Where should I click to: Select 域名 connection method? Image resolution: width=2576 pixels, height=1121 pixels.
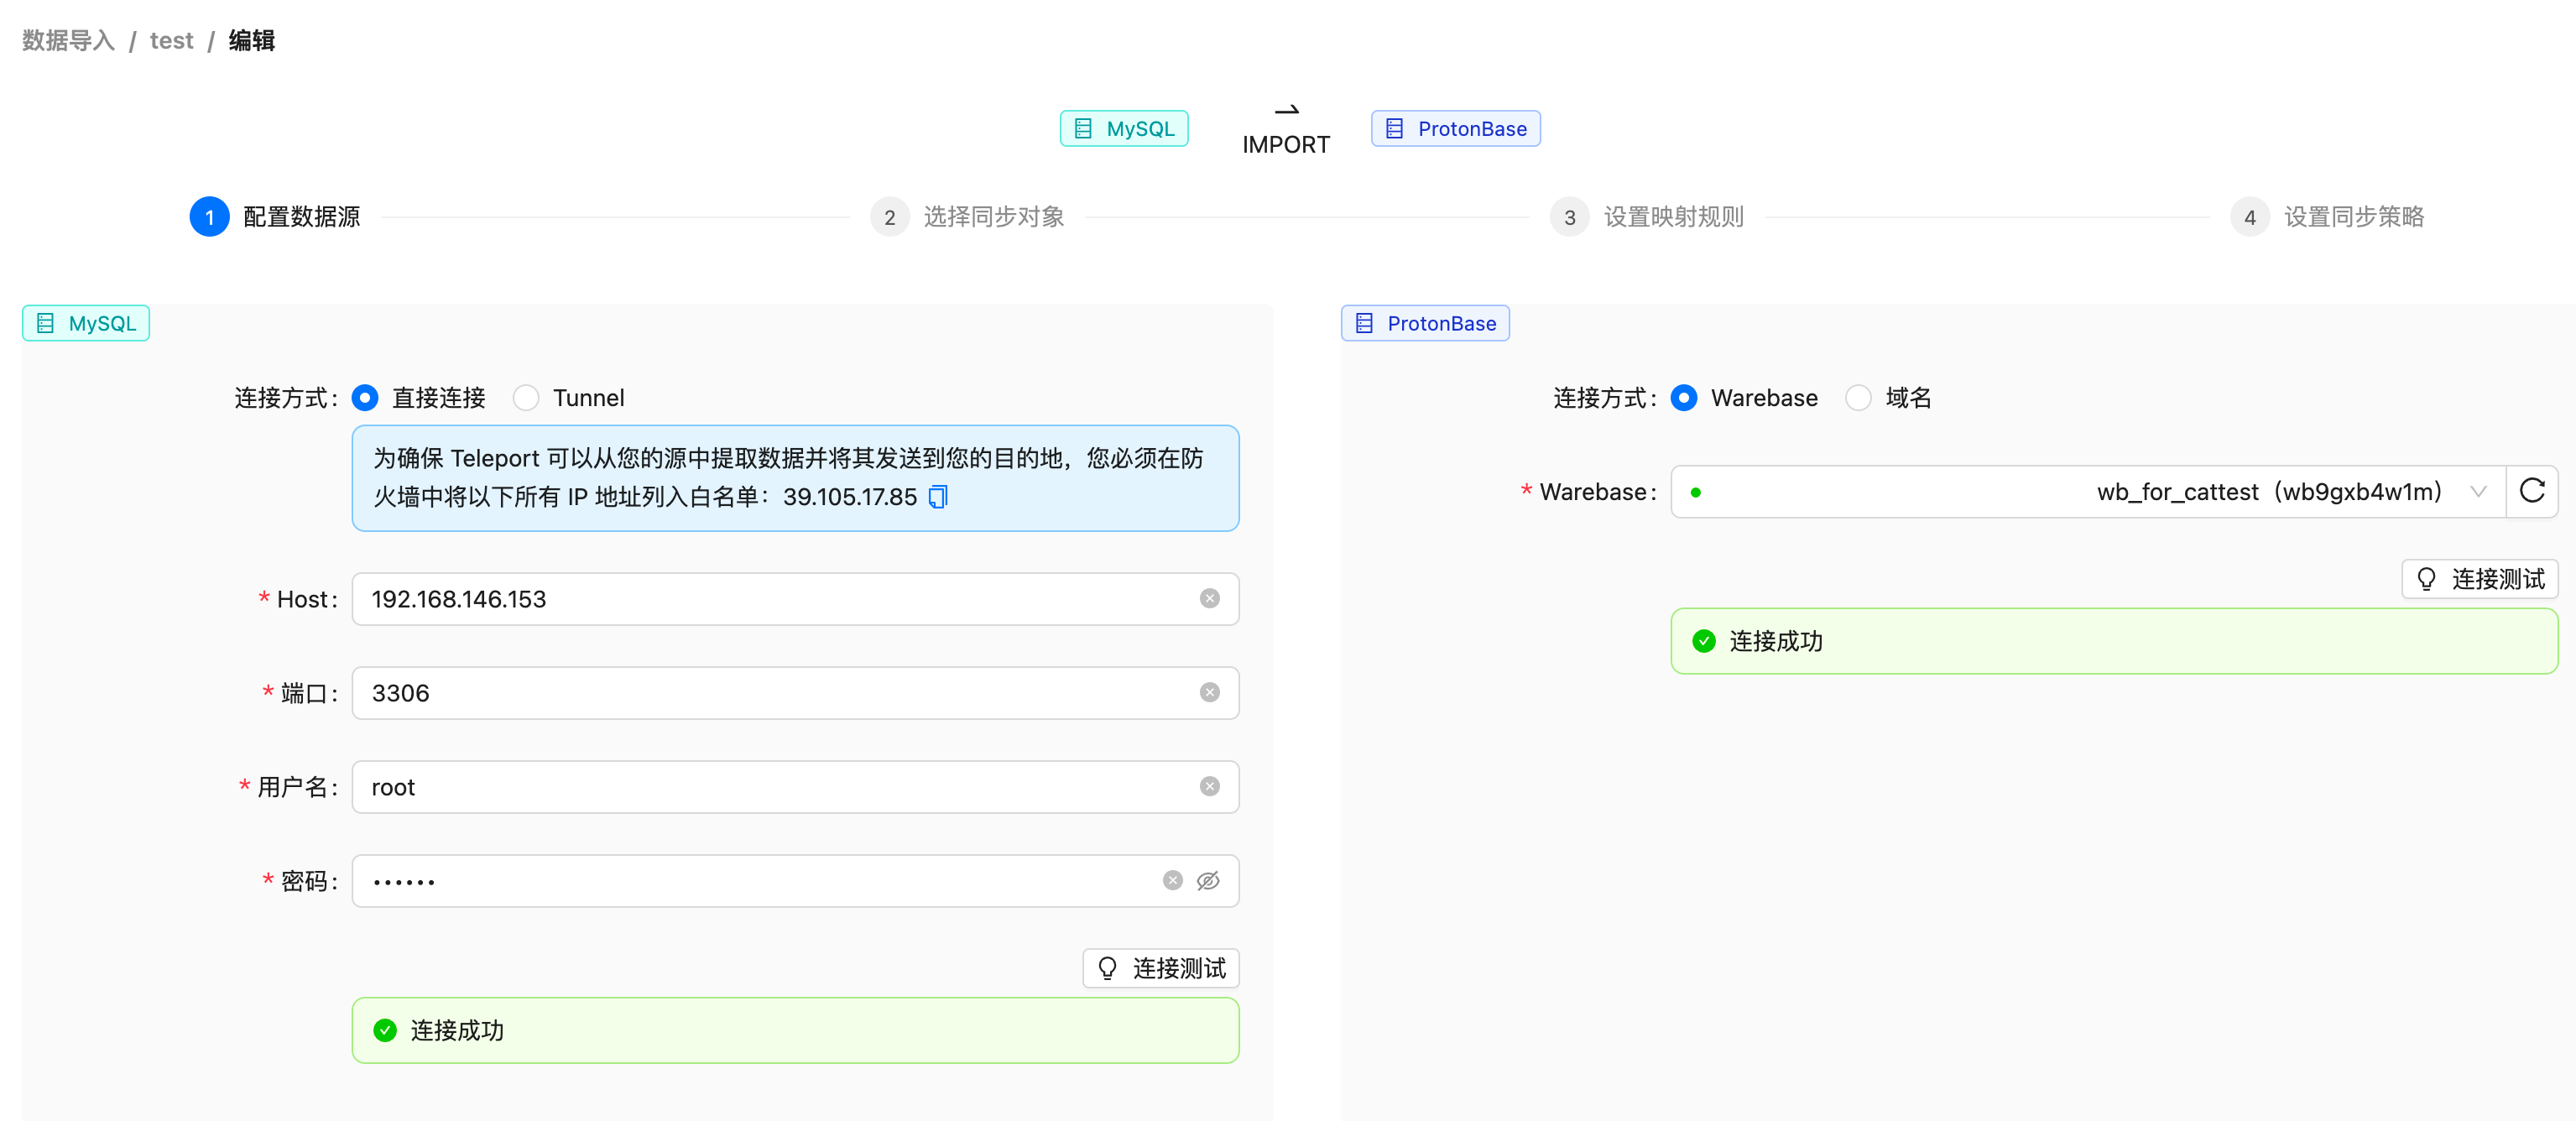pos(1858,398)
